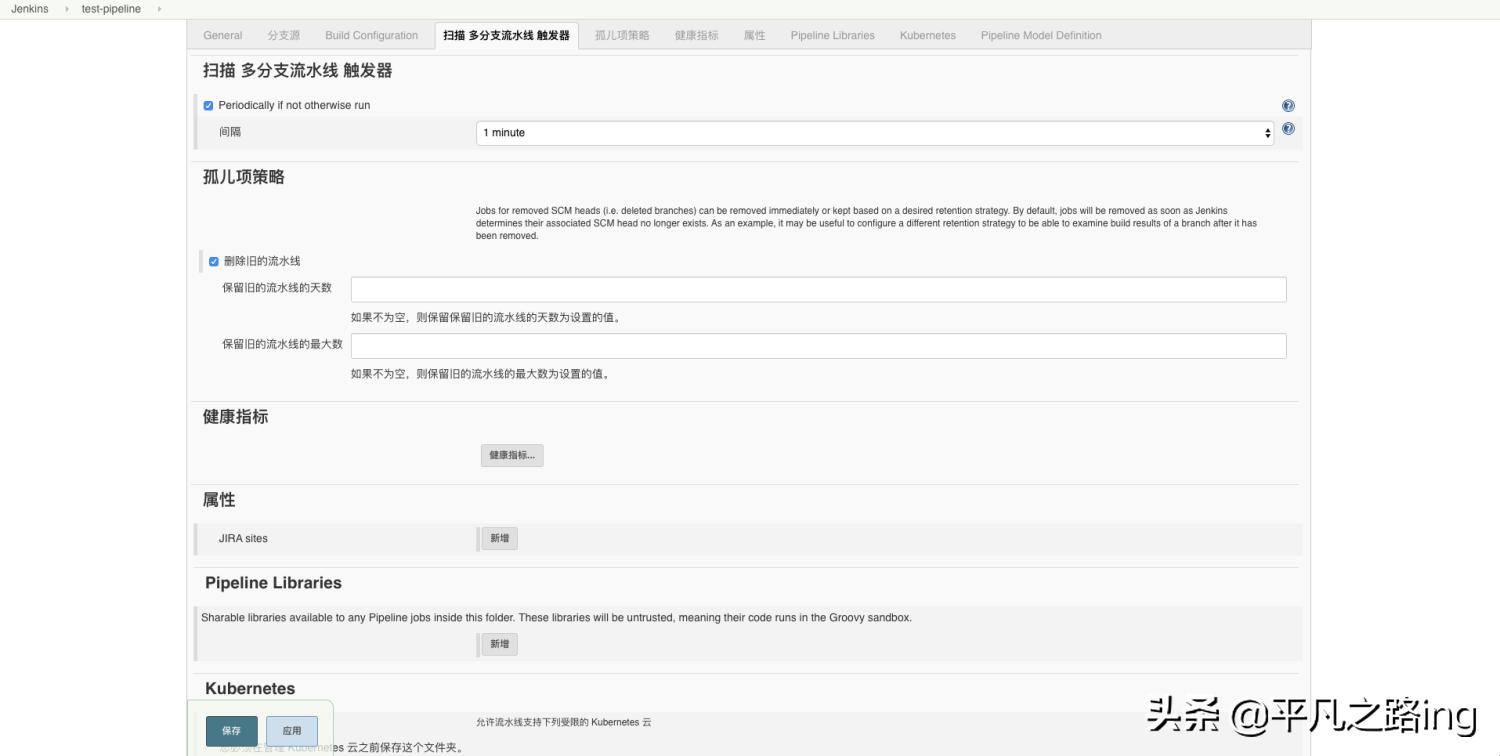The width and height of the screenshot is (1500, 756).
Task: Uncheck the 删除旧的流水线 option
Action: pyautogui.click(x=213, y=261)
